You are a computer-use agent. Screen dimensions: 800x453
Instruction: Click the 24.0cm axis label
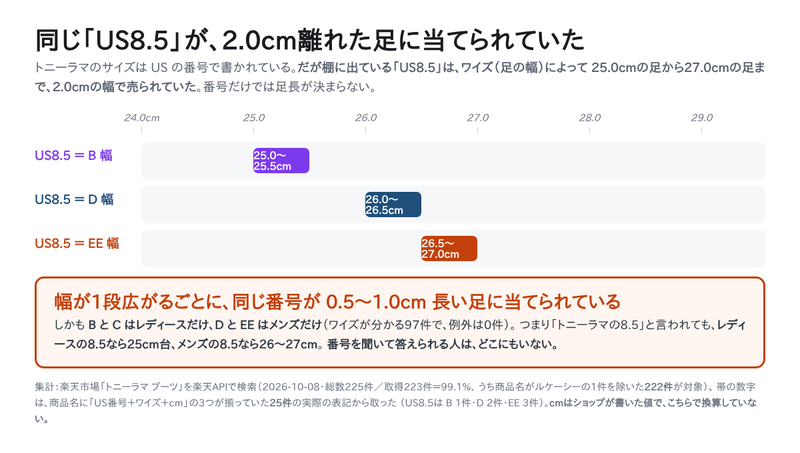coord(141,118)
